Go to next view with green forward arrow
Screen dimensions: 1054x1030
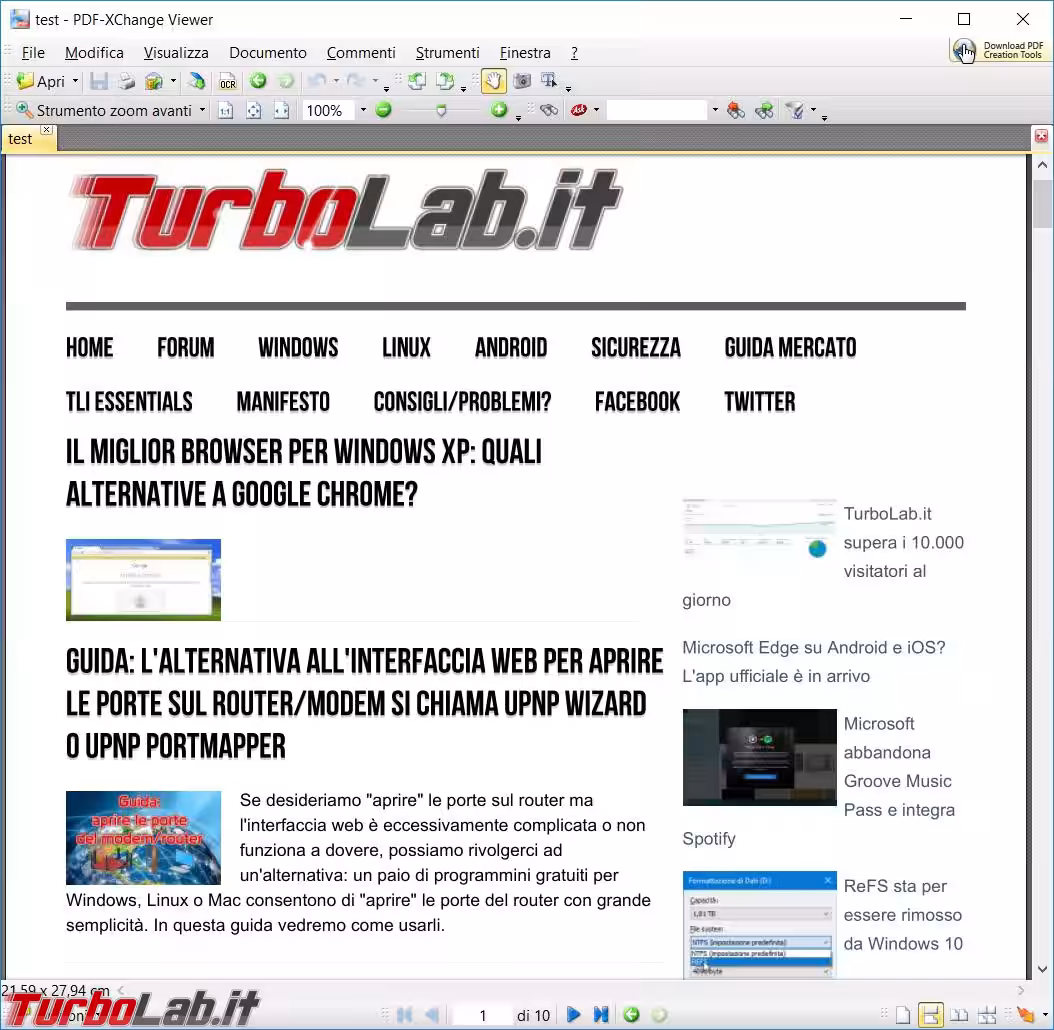[x=286, y=81]
